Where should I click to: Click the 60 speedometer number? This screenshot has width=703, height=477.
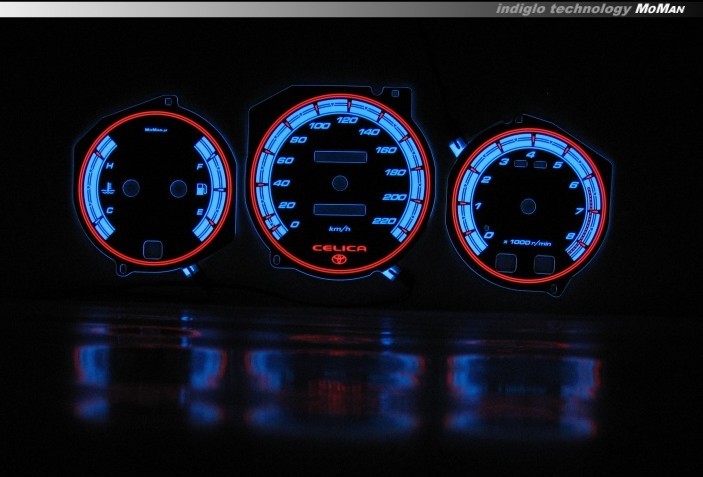click(286, 160)
